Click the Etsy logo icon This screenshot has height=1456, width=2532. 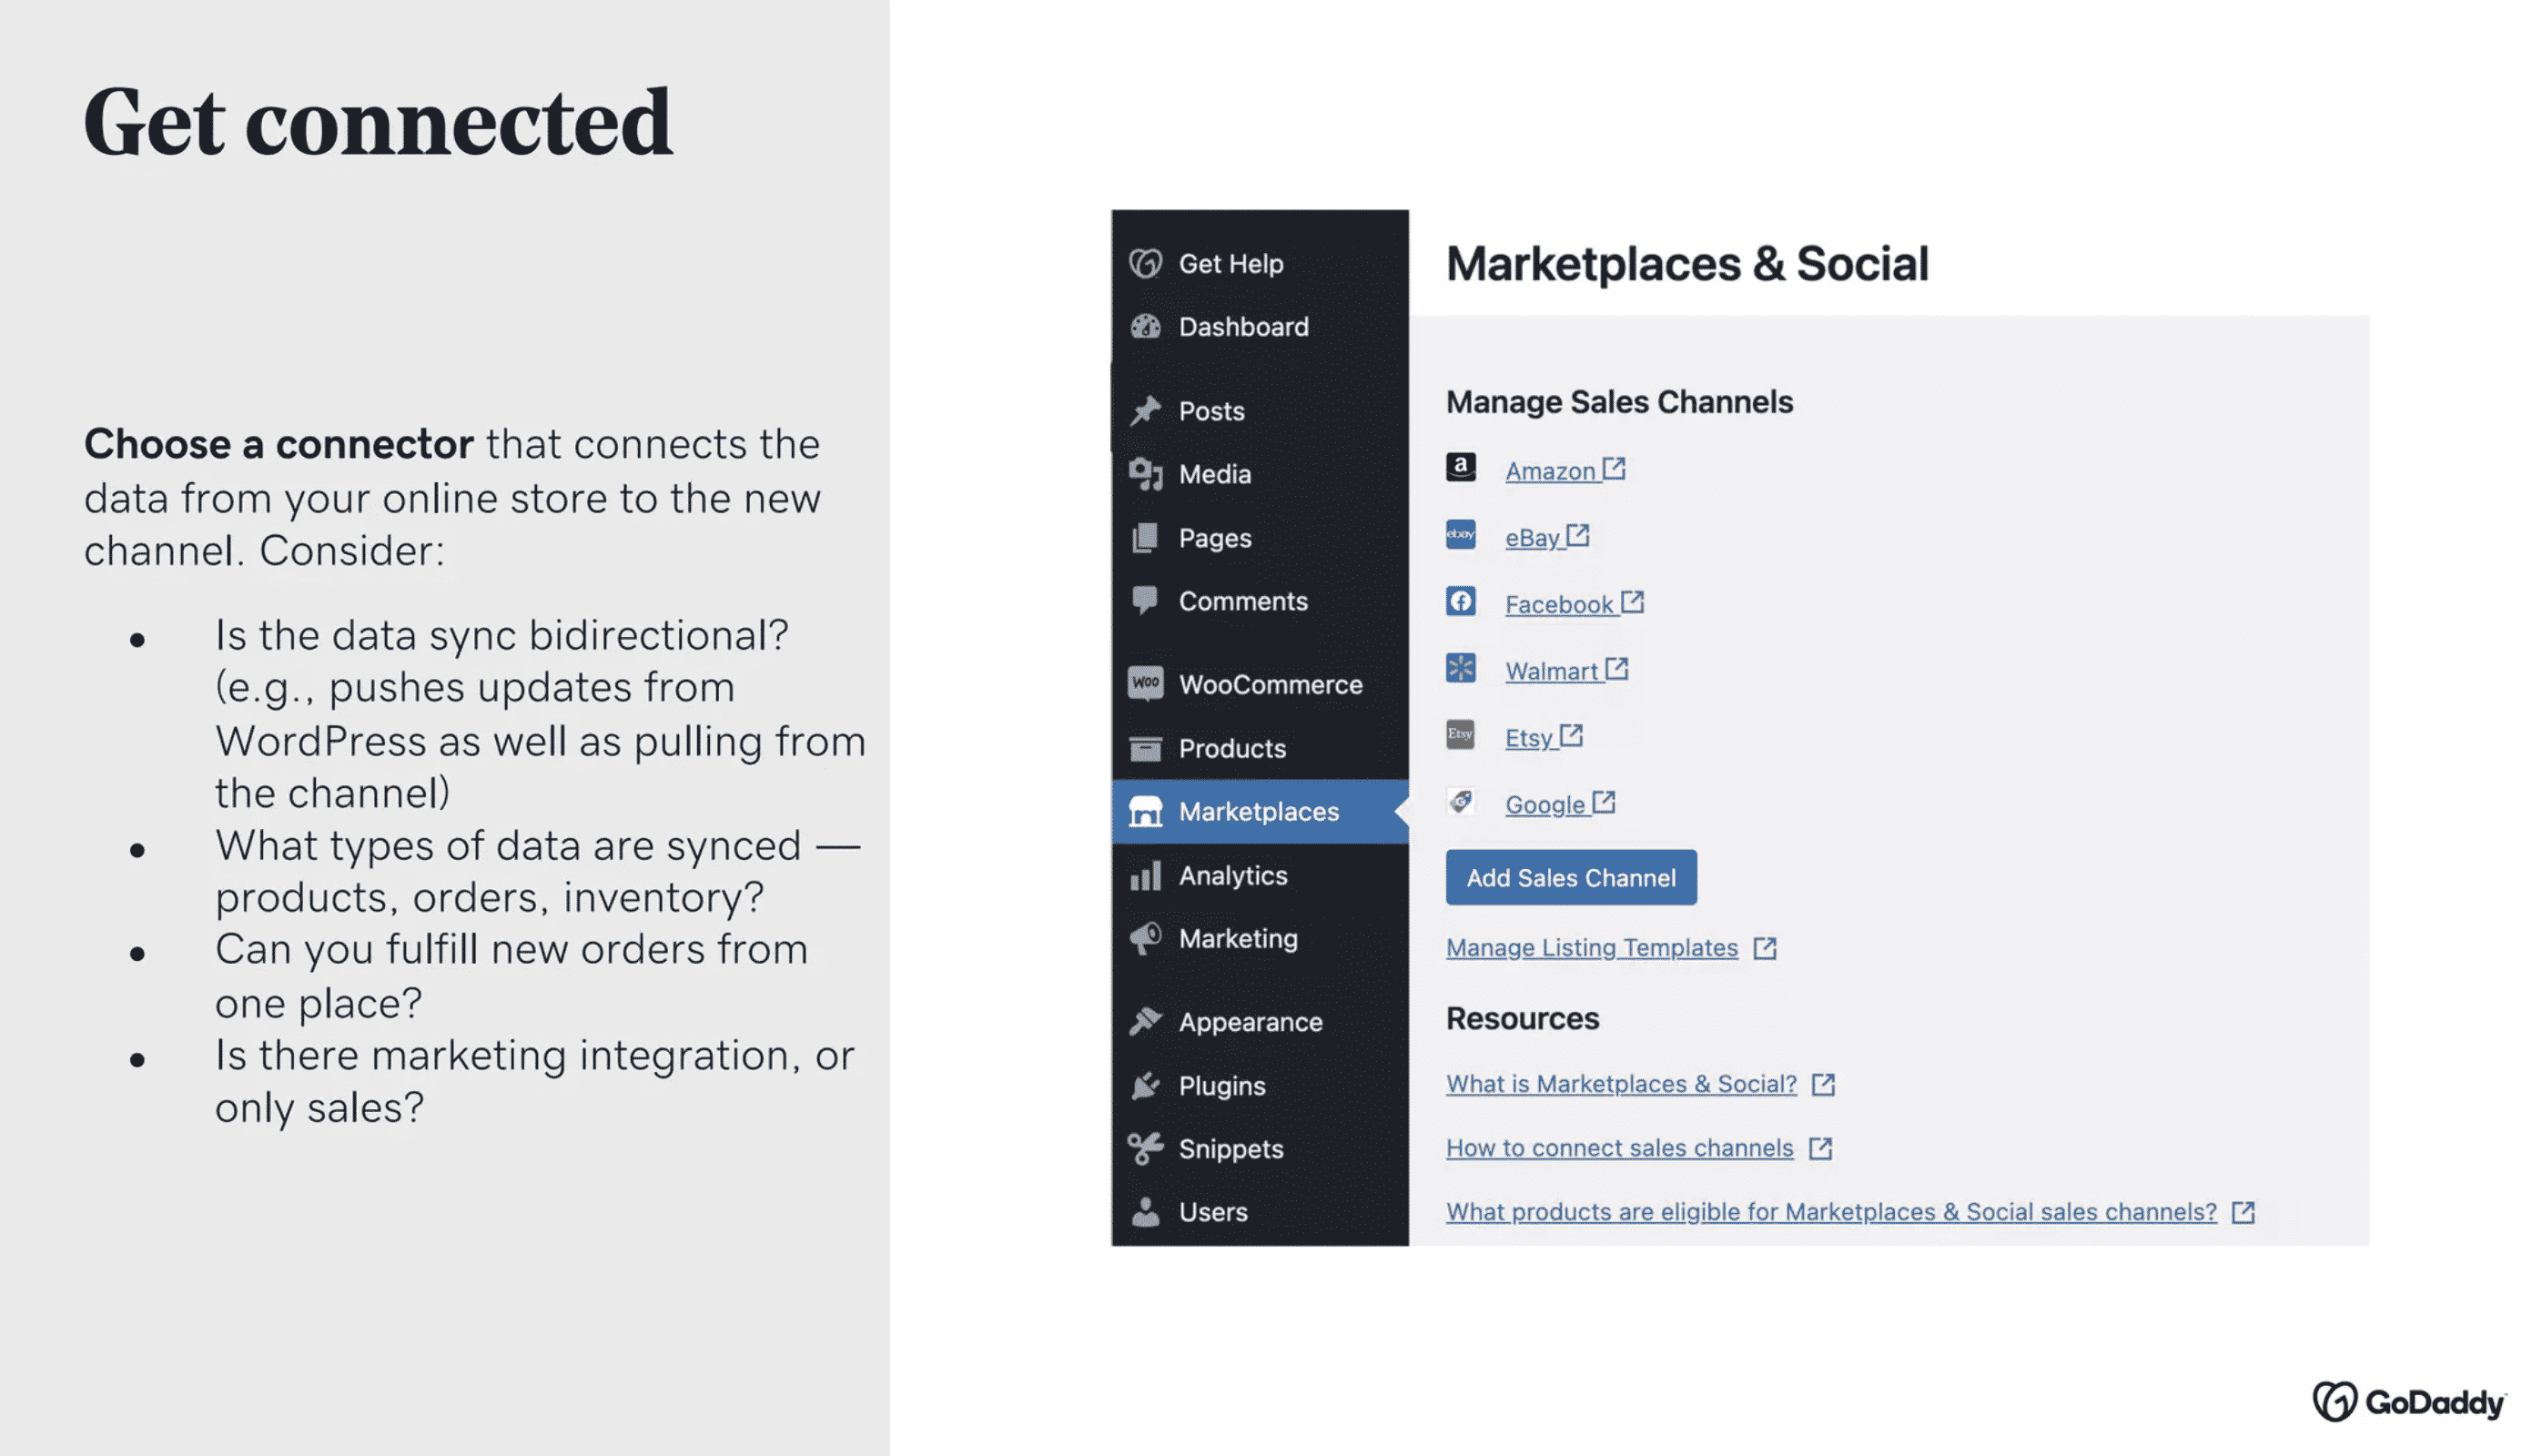(1460, 734)
